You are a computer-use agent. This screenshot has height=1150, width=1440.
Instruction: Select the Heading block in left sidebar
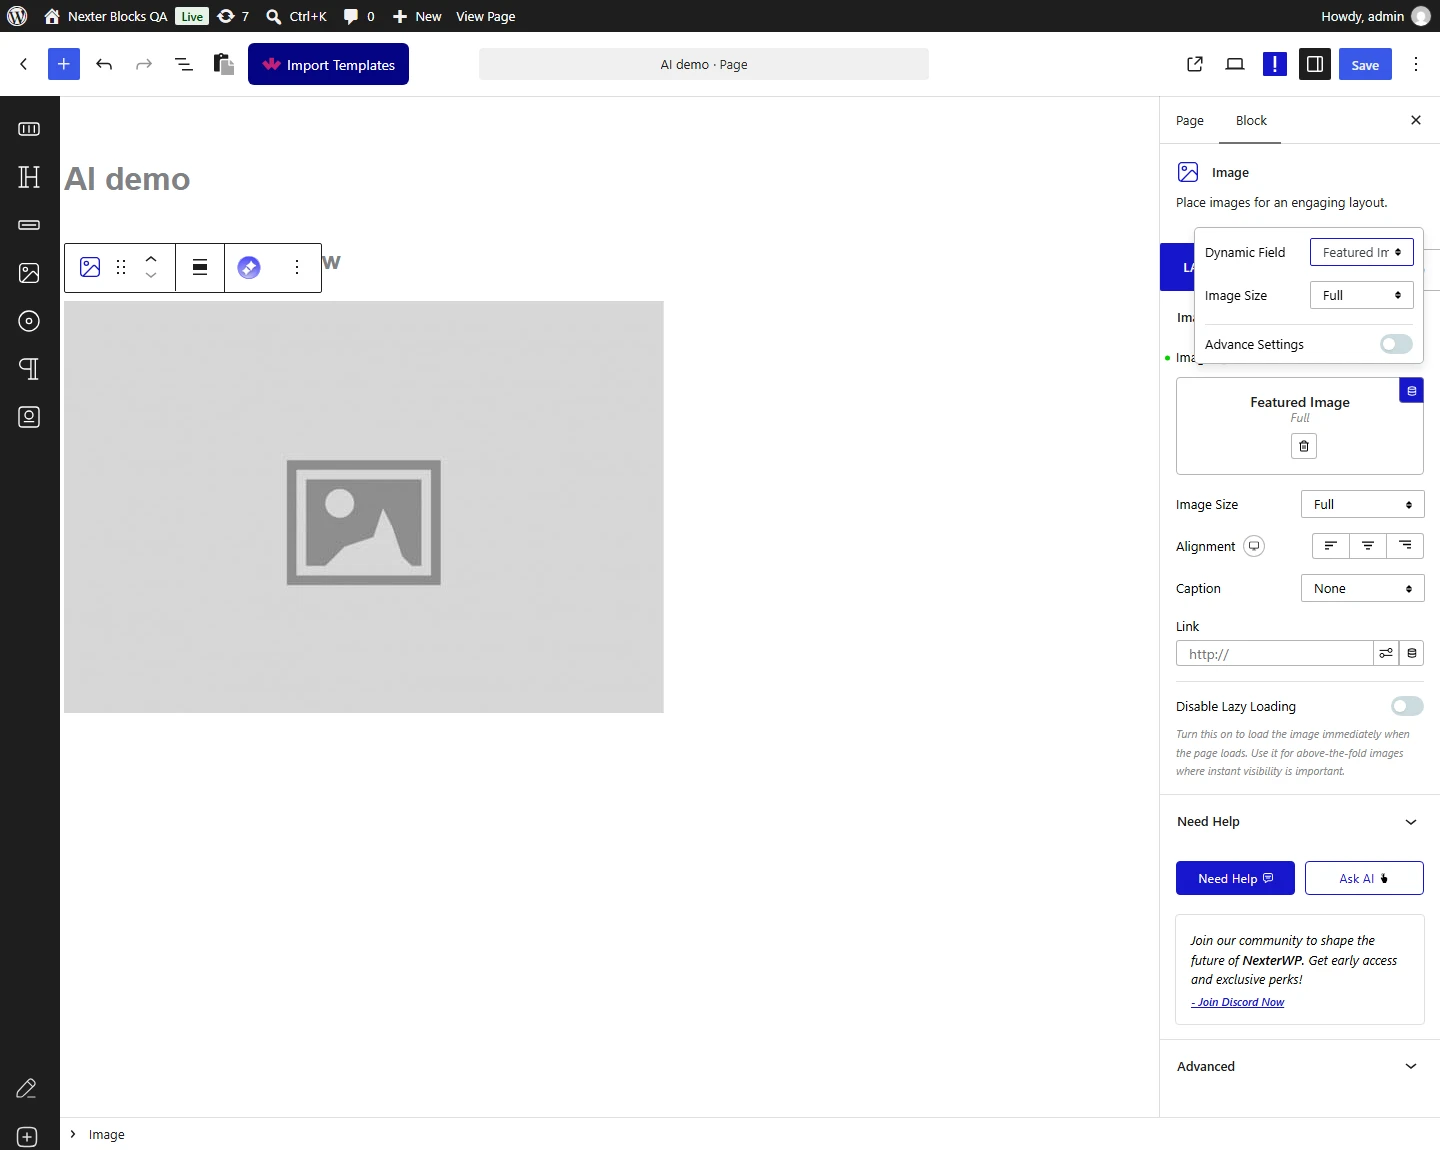click(29, 177)
